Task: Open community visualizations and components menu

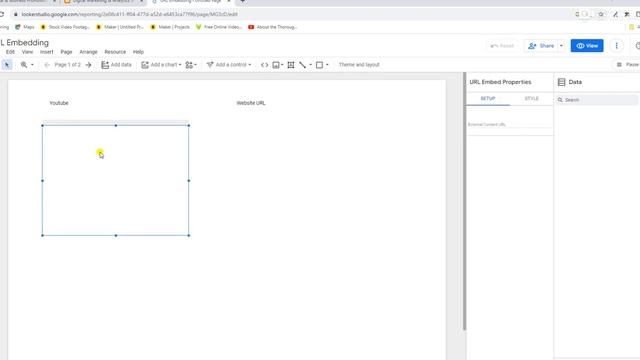Action: click(x=191, y=65)
